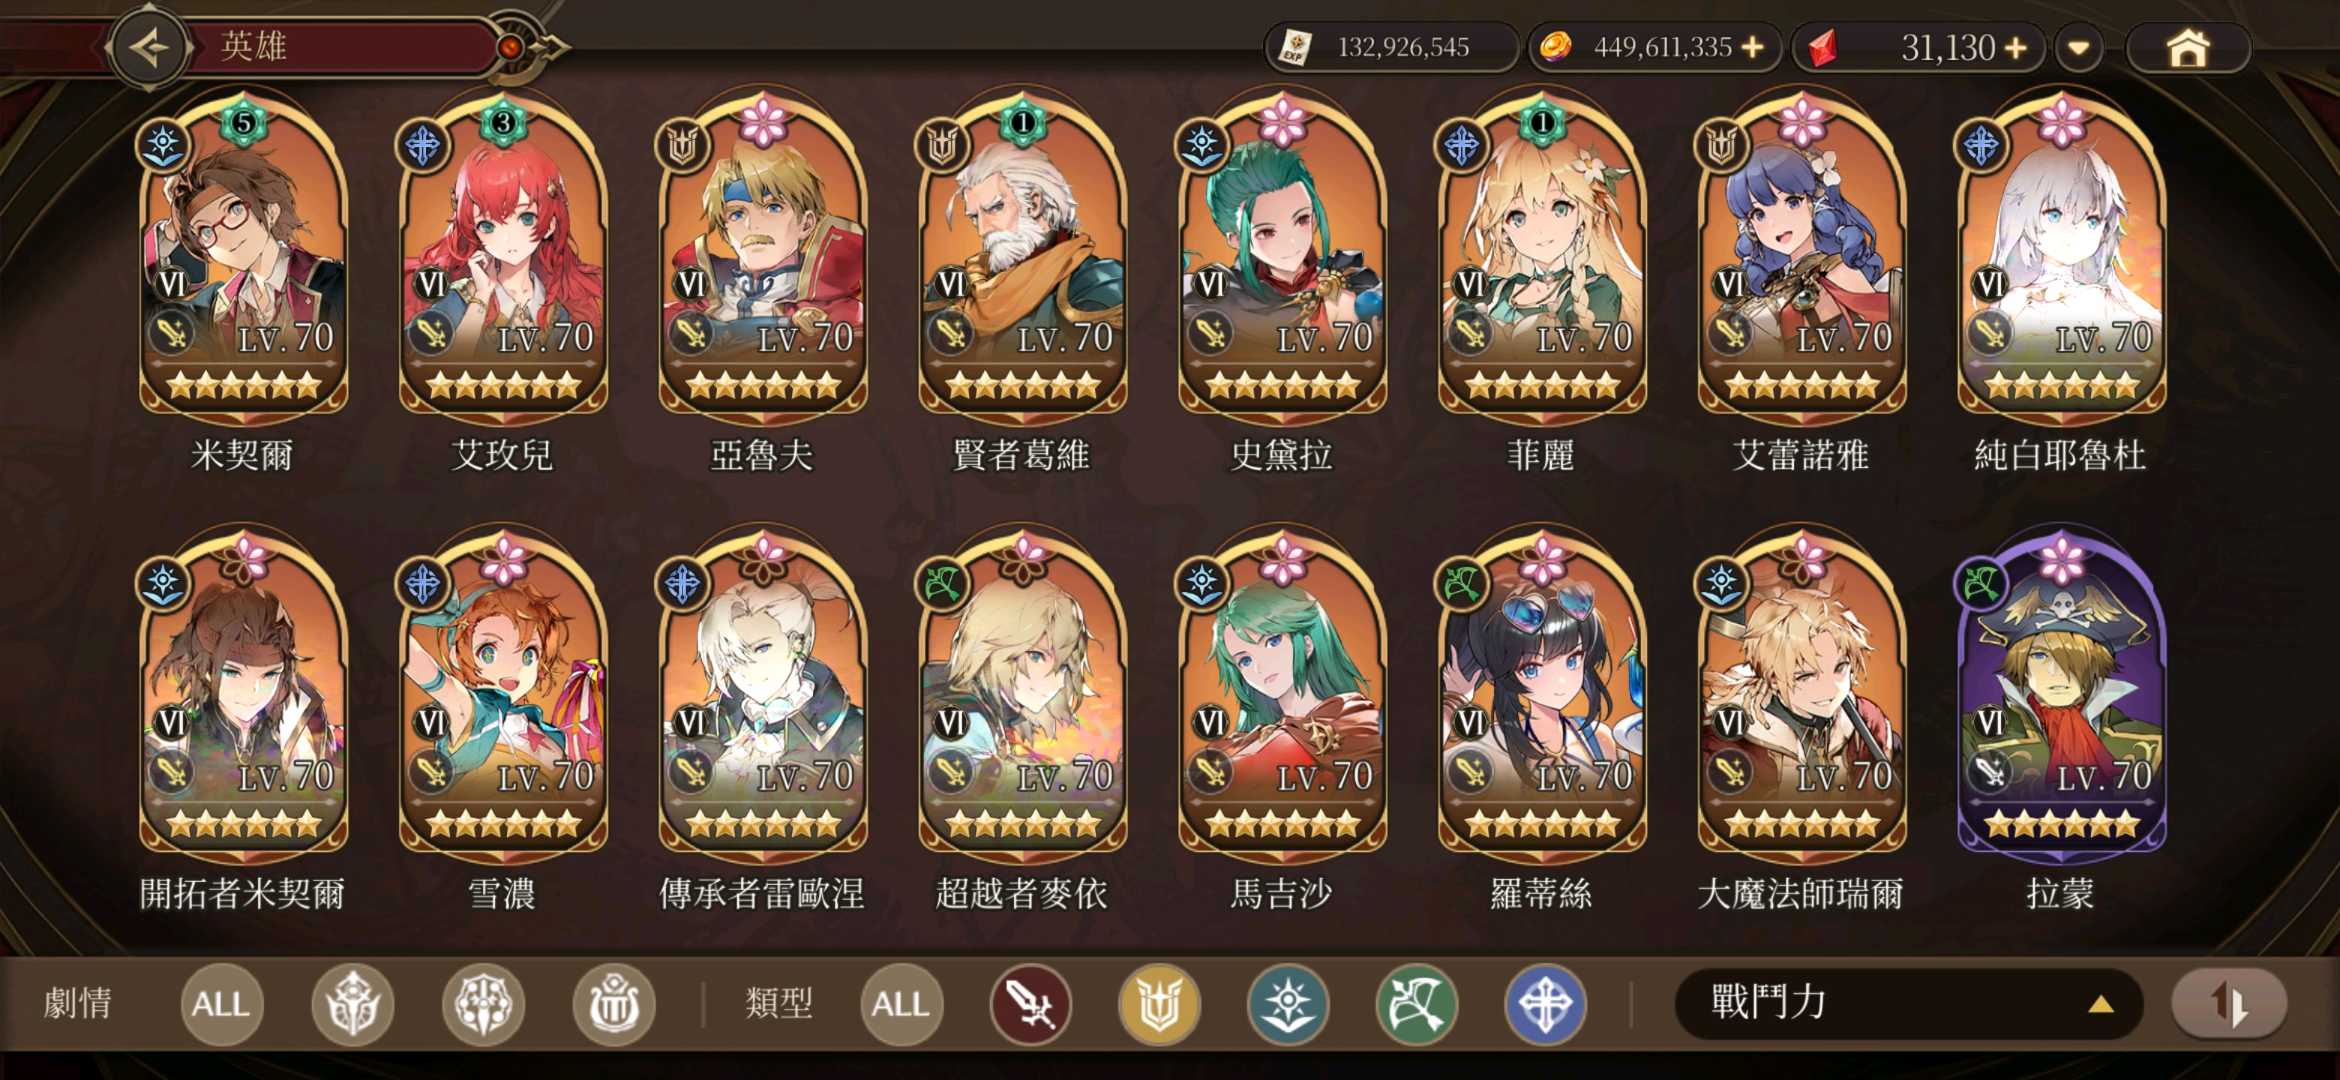Open hero 純白耶魯杜 card
Screen dimensions: 2340x1080
(x=2061, y=283)
